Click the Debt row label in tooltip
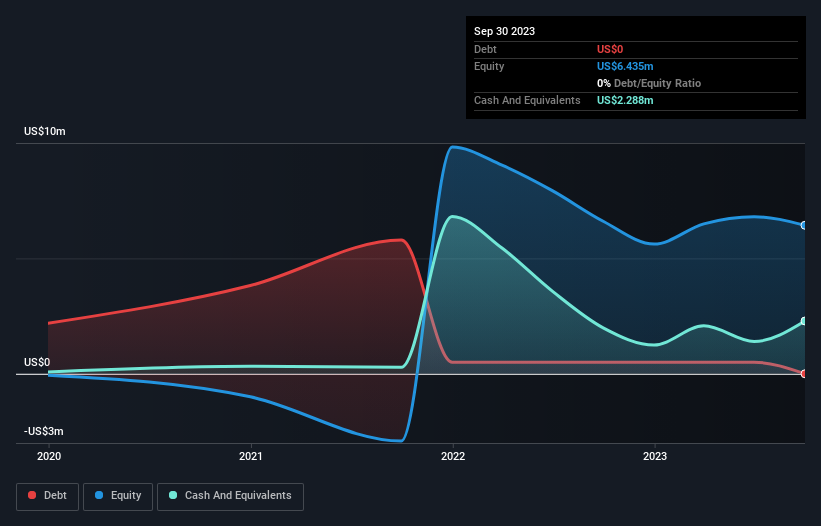Screen dimensions: 821x526 tap(485, 49)
